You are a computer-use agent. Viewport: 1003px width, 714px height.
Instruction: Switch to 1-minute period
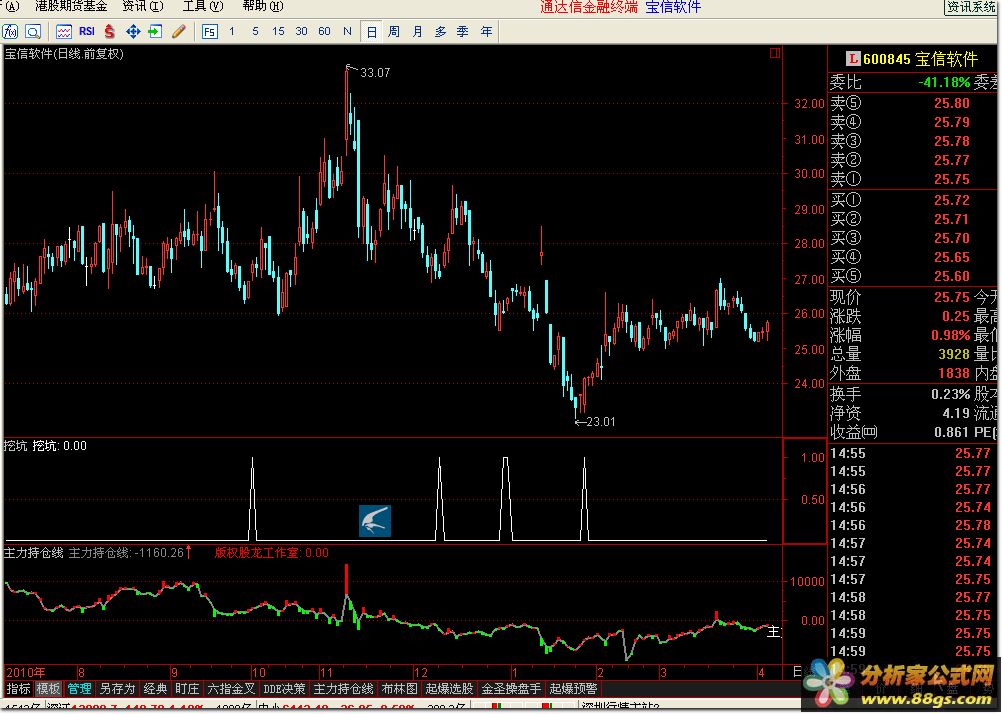click(232, 31)
